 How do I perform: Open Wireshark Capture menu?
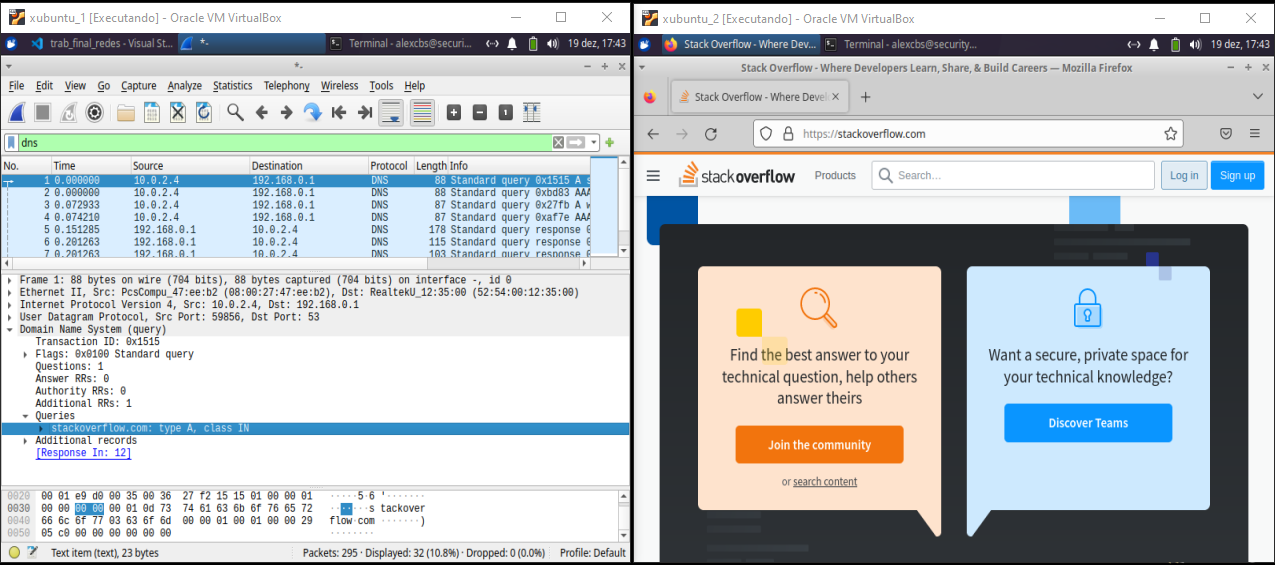[x=139, y=86]
